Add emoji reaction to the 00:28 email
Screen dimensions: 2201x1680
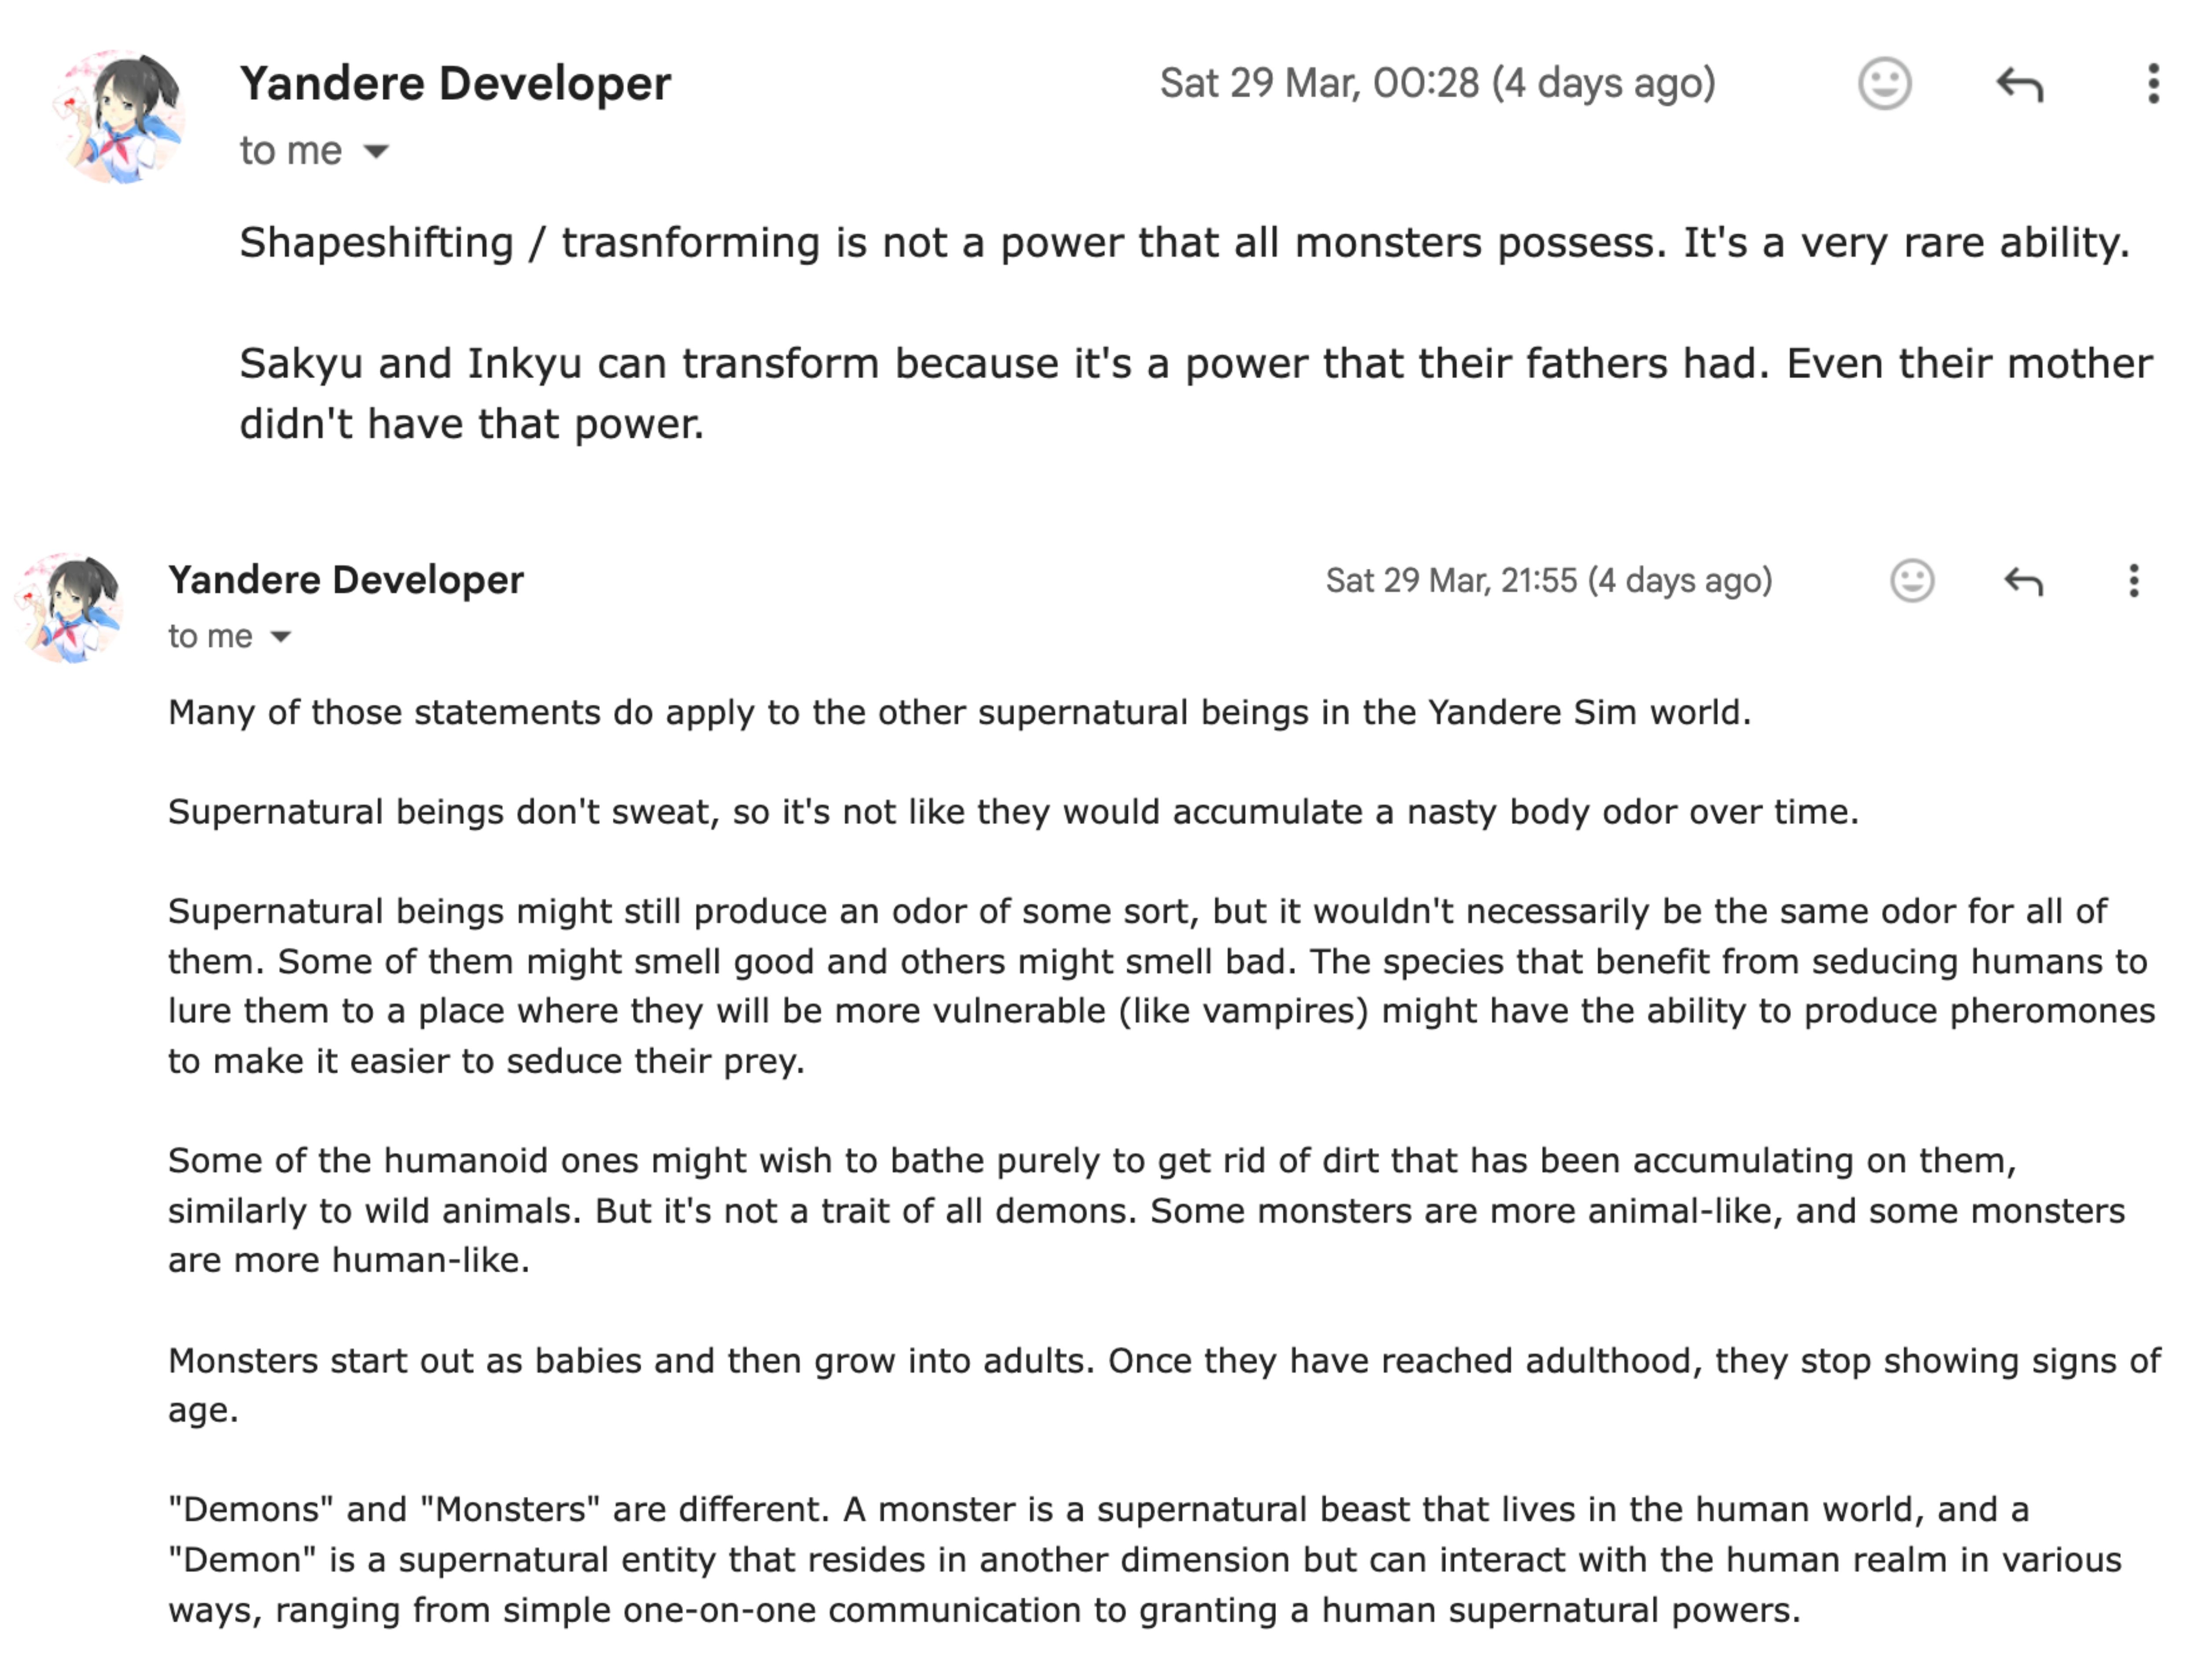point(1884,84)
